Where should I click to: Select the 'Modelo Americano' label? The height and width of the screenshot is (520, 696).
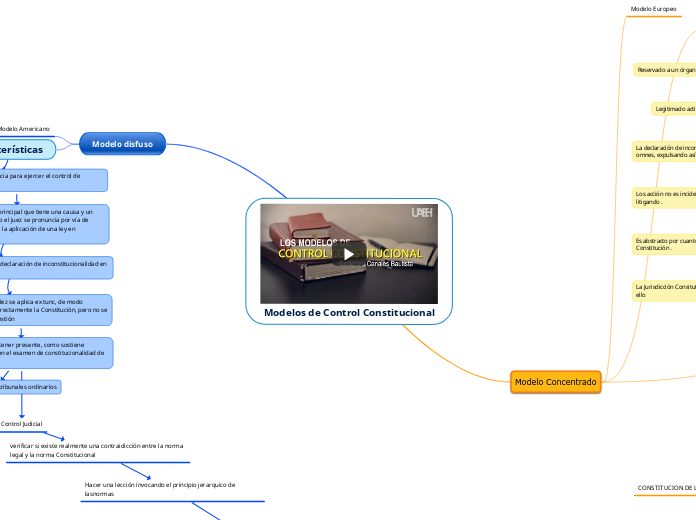click(x=24, y=129)
